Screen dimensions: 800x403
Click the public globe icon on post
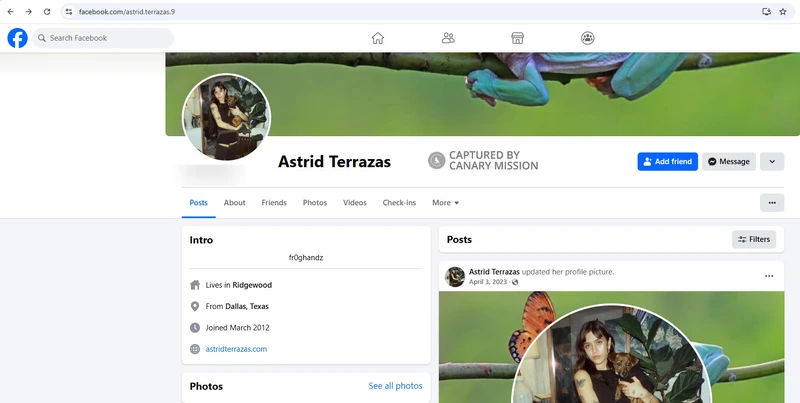[x=515, y=282]
